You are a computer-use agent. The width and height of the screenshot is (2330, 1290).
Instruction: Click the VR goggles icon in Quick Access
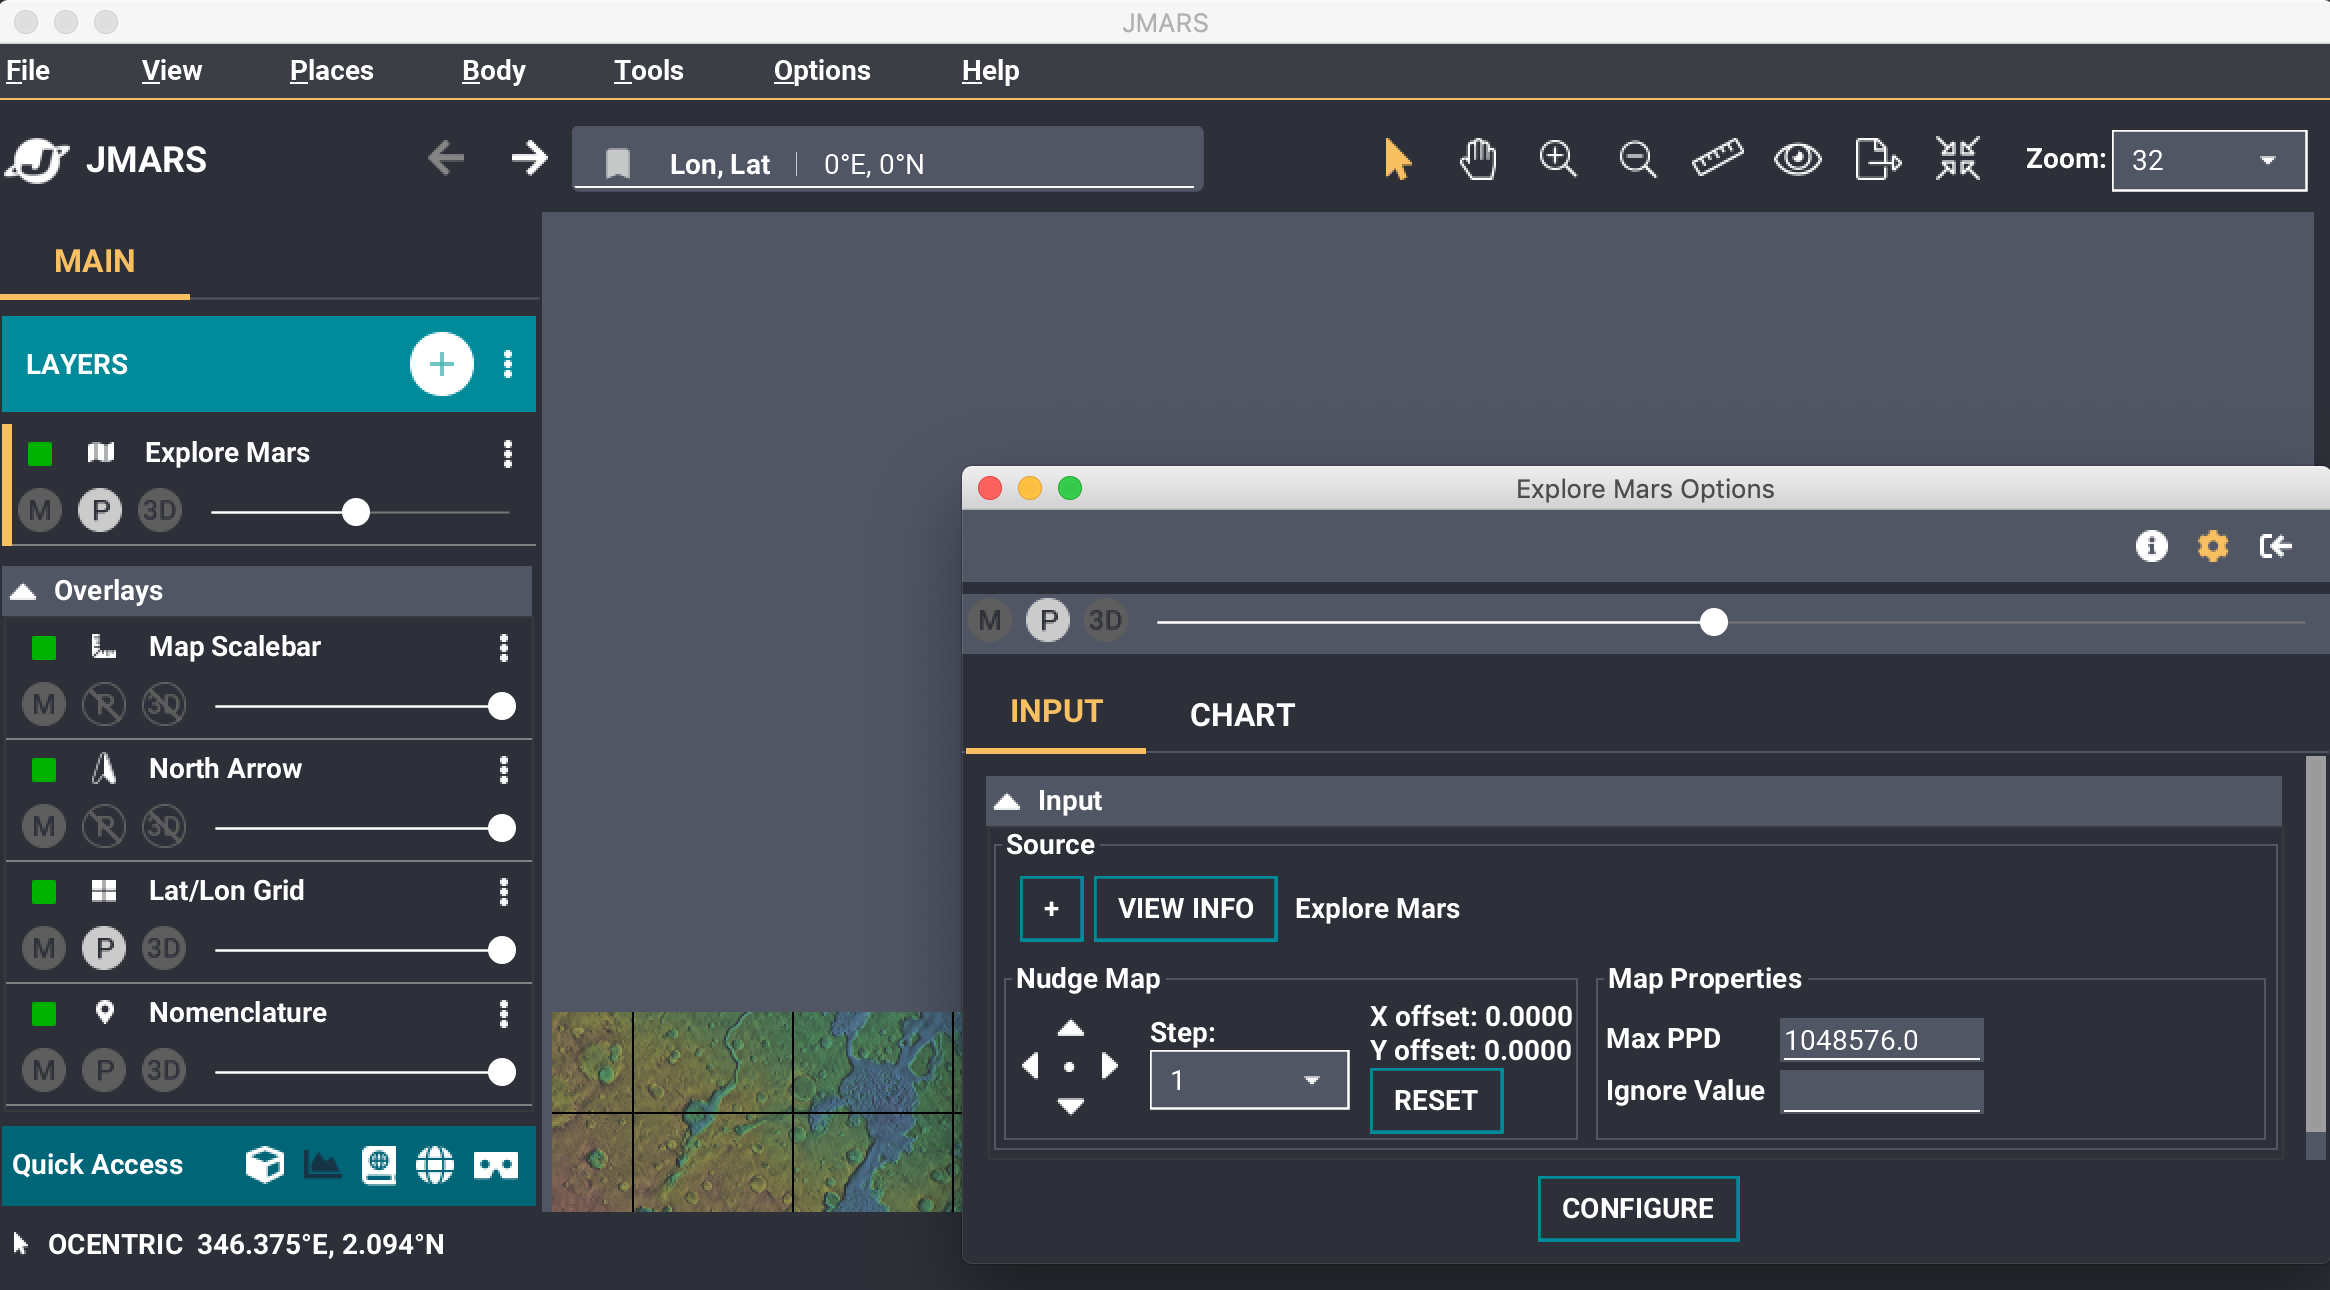click(495, 1165)
